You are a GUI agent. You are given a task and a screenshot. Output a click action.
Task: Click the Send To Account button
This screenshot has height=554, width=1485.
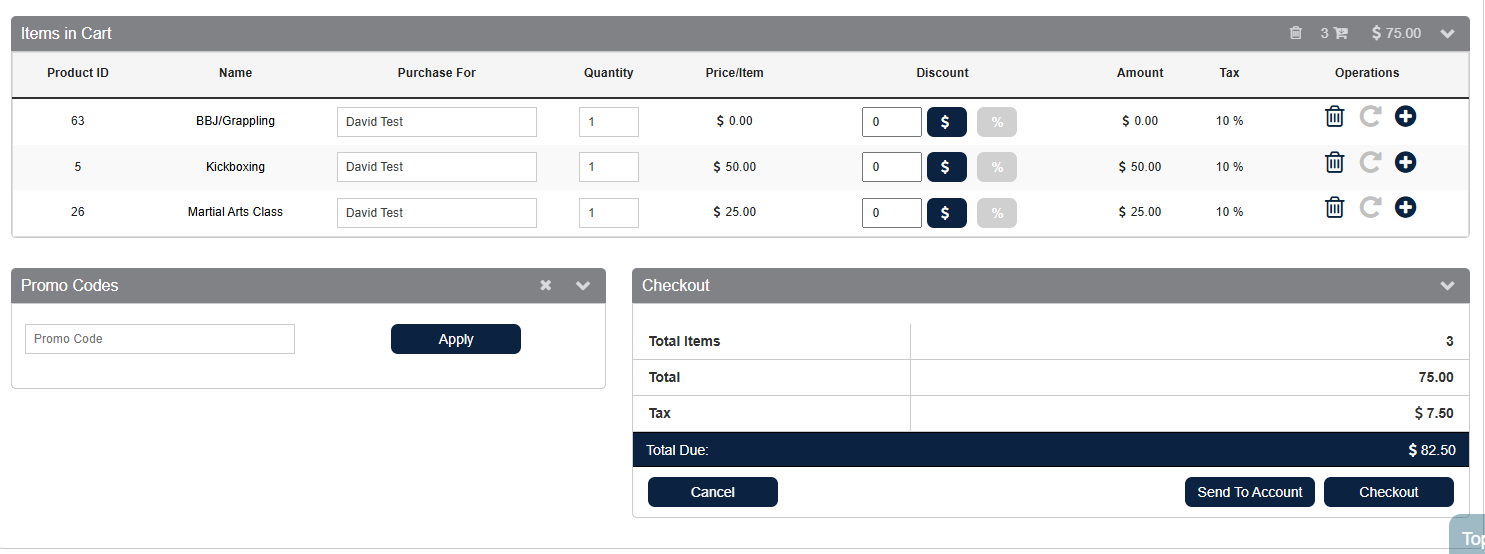(1249, 492)
